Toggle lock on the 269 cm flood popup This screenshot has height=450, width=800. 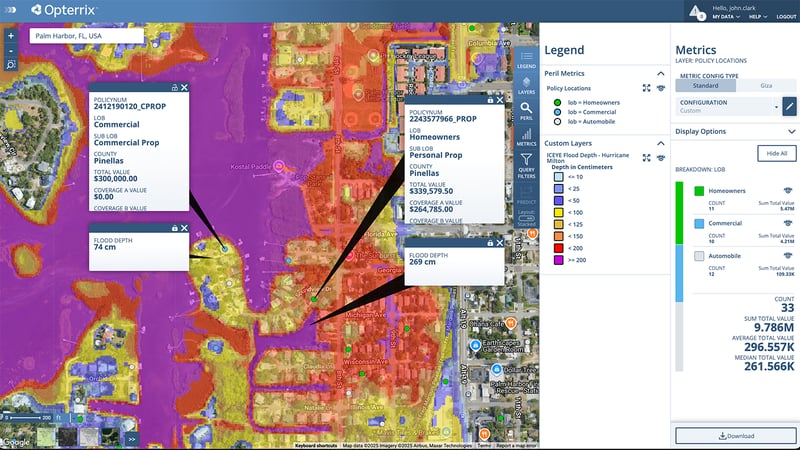(490, 243)
